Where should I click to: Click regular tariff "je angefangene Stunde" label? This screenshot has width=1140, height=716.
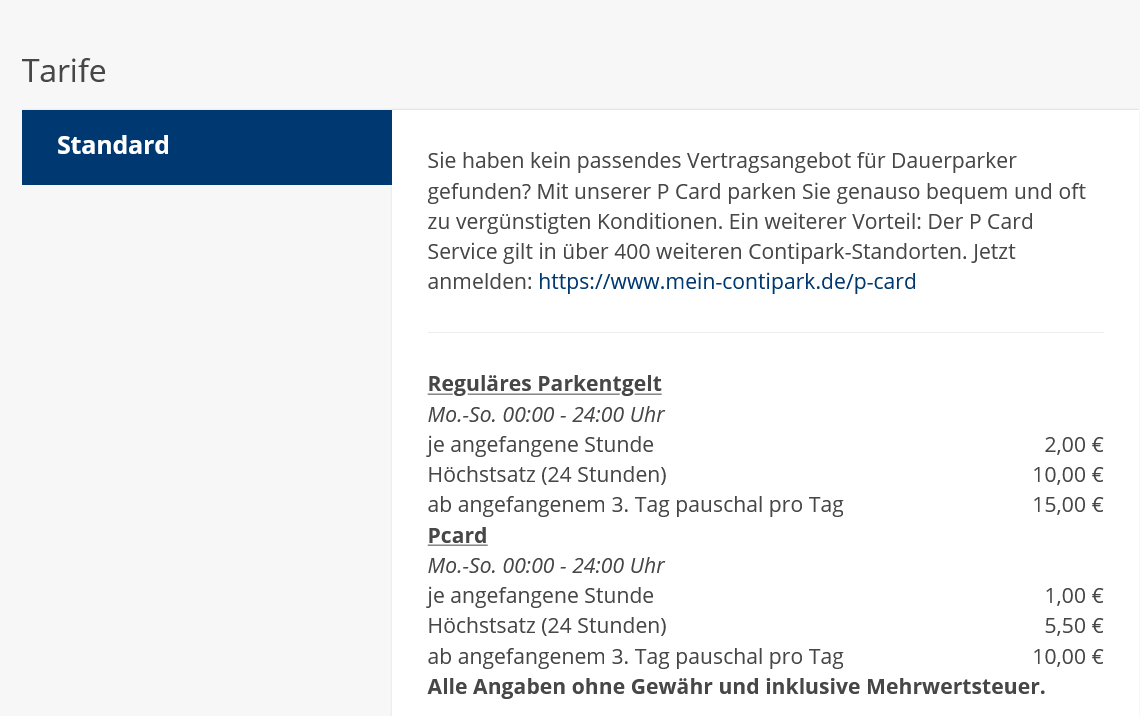pos(540,445)
